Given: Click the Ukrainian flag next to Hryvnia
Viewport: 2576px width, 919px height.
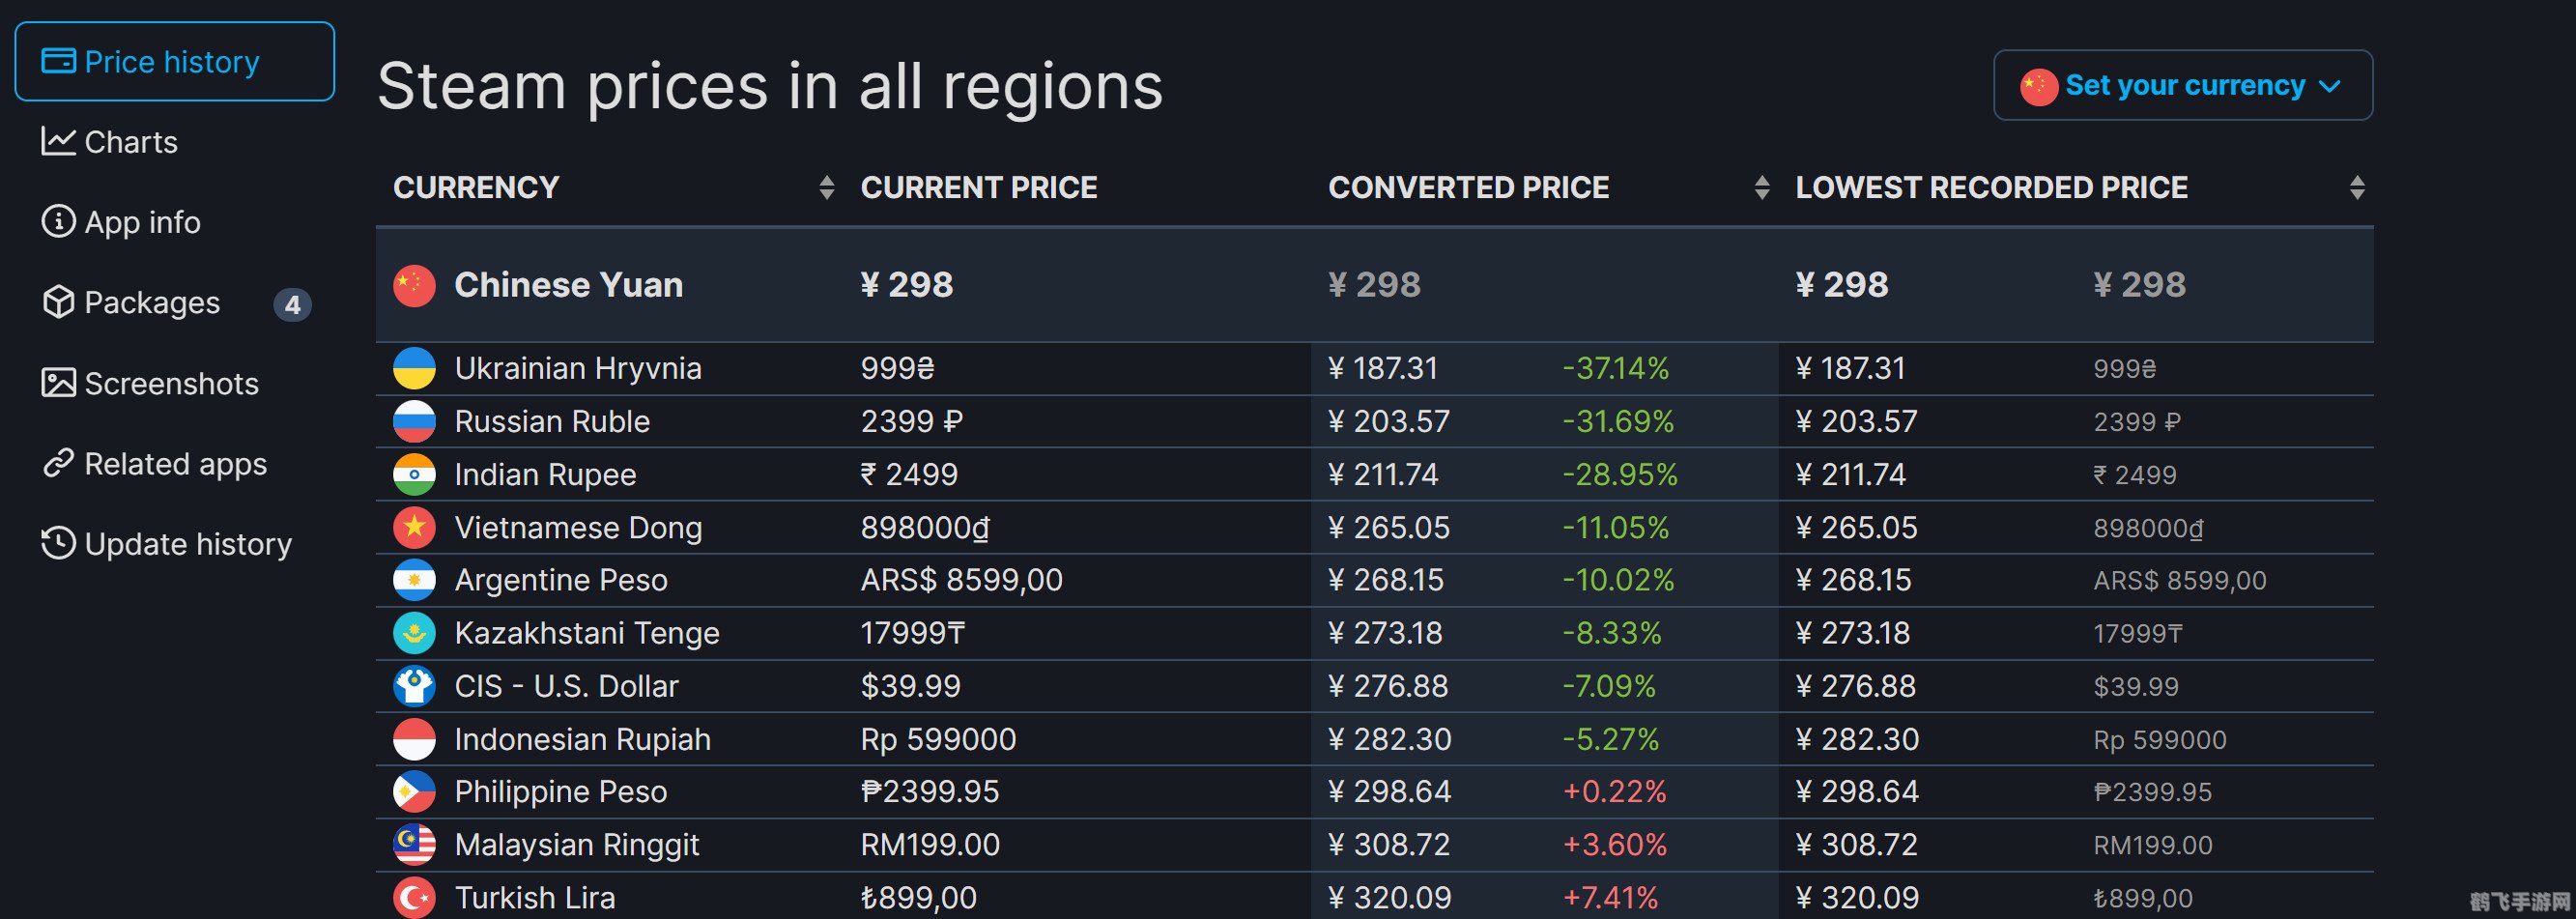Looking at the screenshot, I should point(413,368).
